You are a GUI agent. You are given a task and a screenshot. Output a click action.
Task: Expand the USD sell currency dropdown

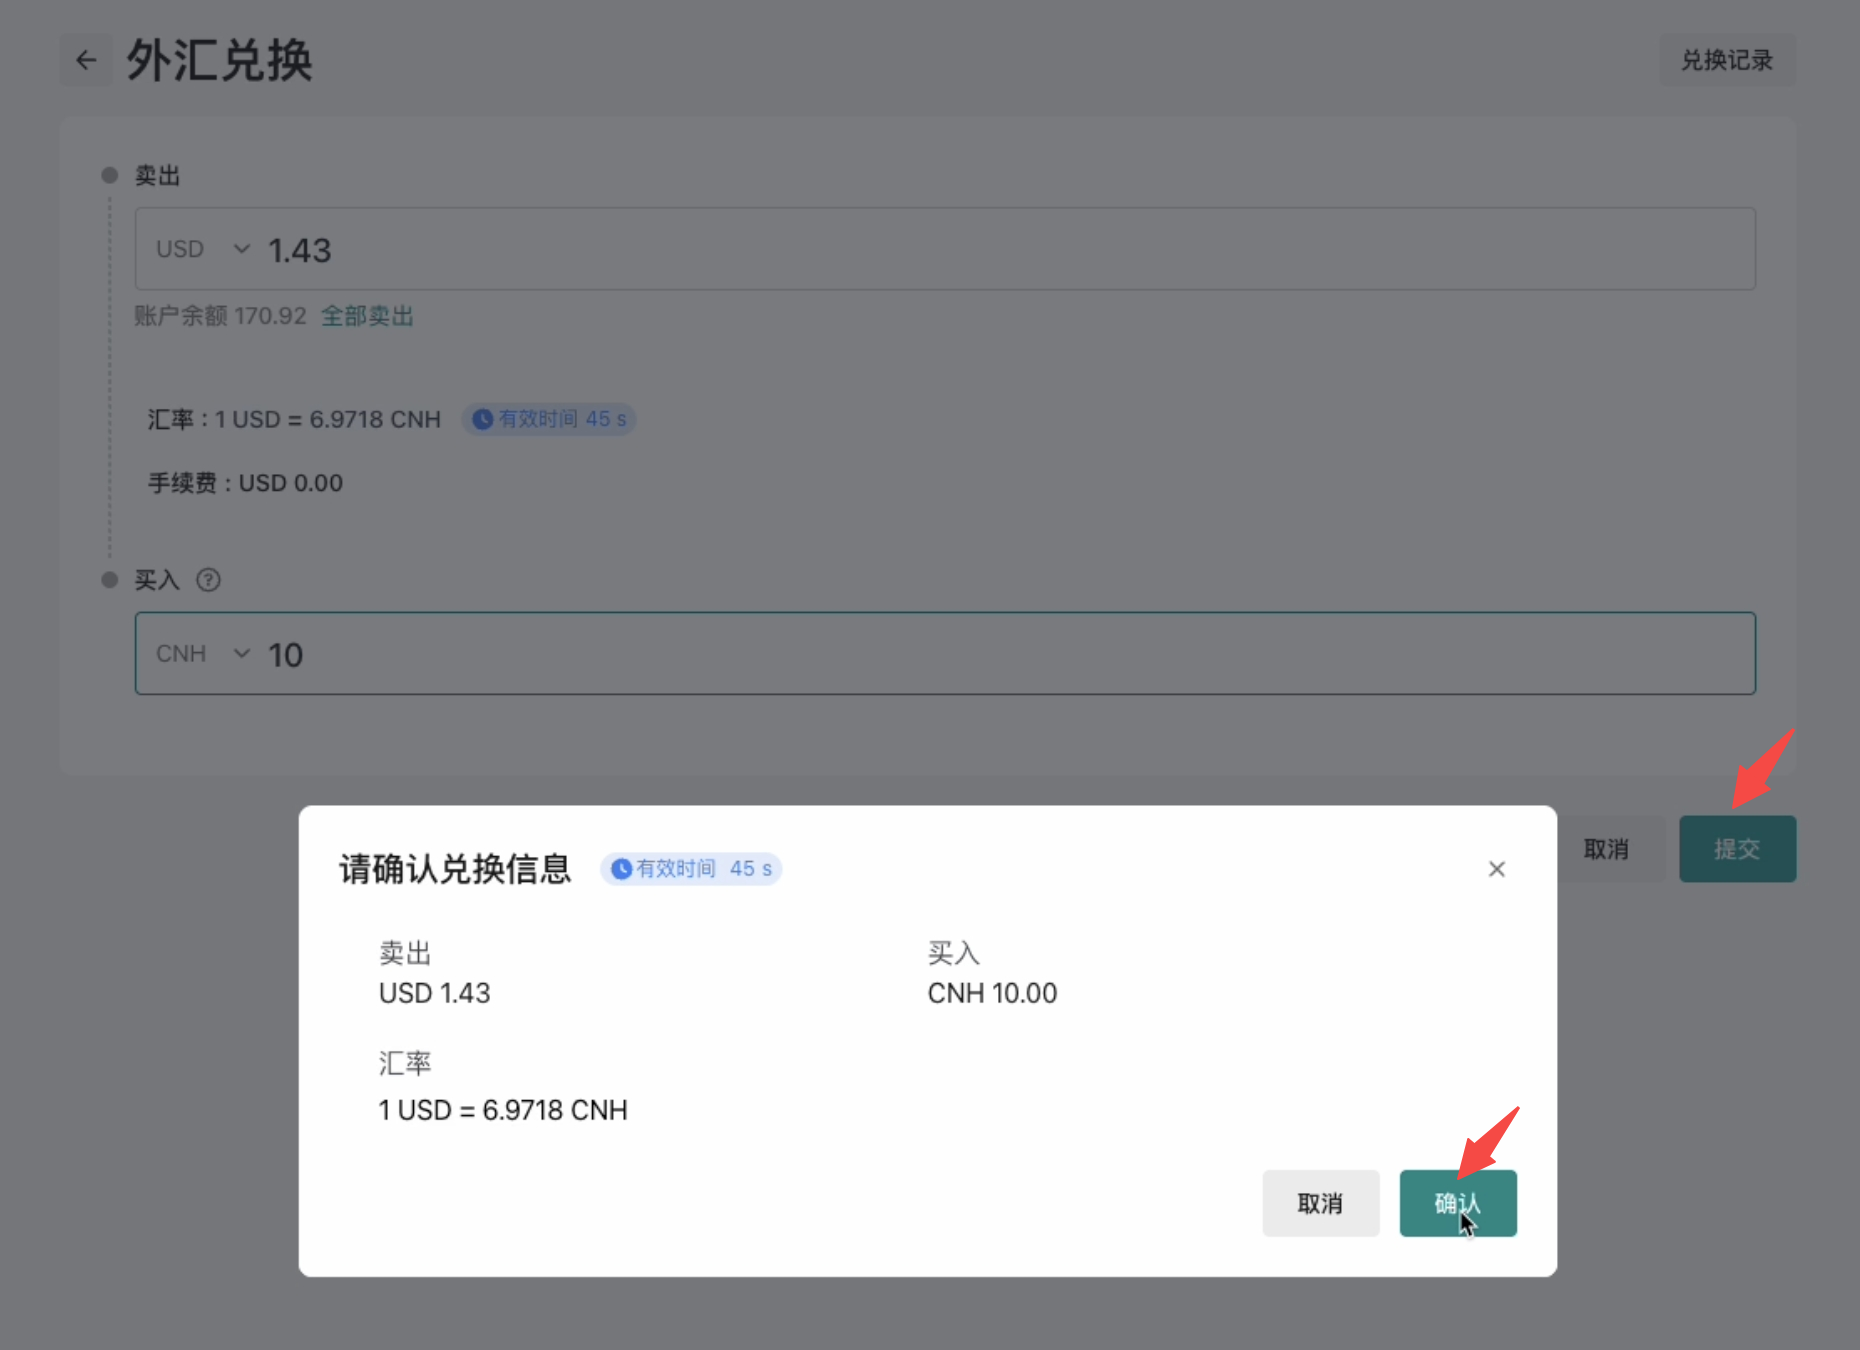pos(201,249)
